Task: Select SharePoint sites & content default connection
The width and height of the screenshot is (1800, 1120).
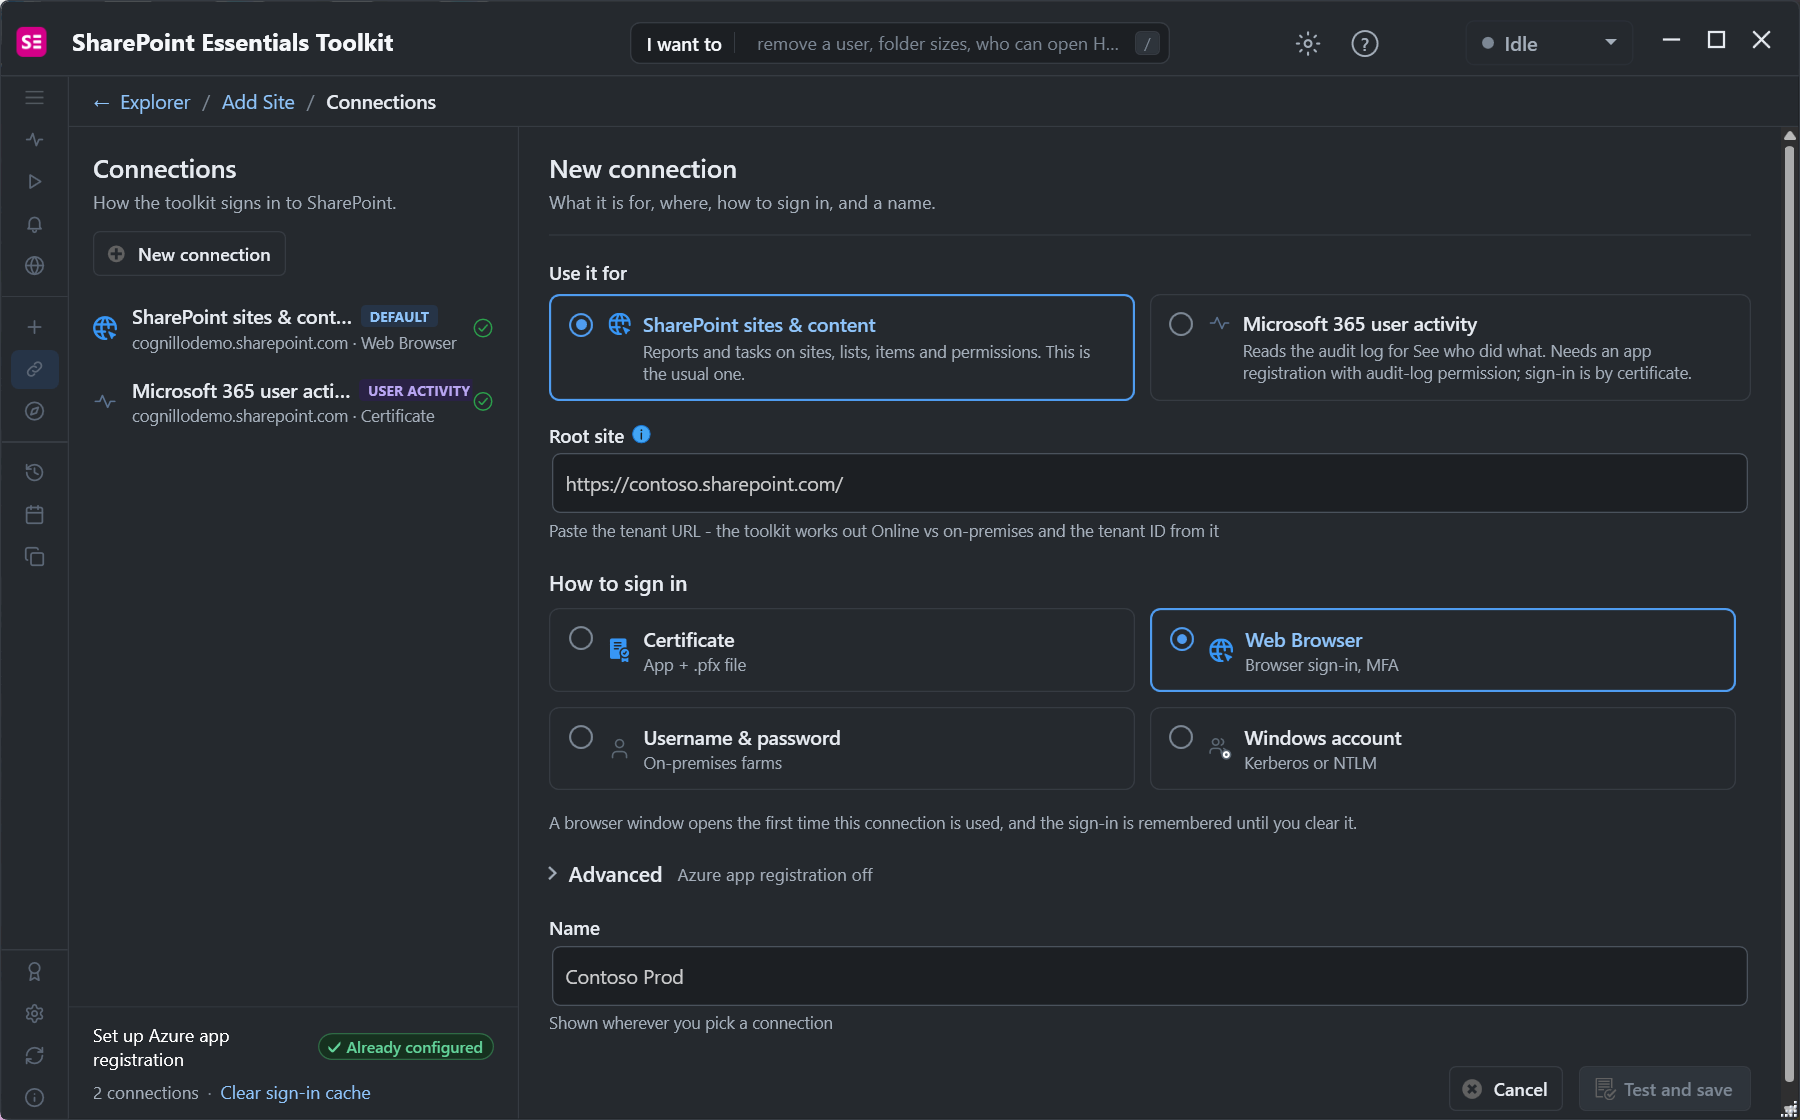Action: pos(293,329)
